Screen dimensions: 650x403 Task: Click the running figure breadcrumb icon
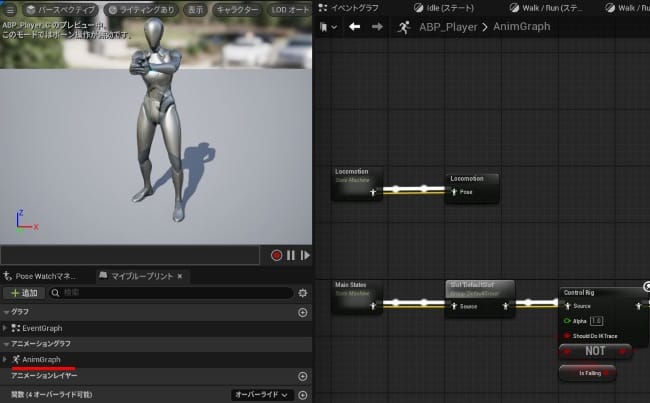[404, 27]
